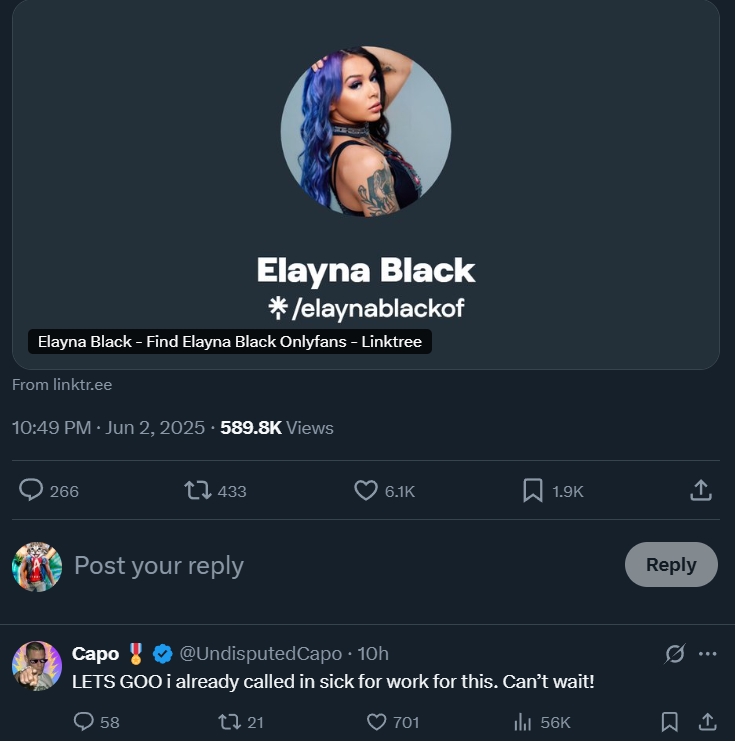Screen dimensions: 735x741
Task: Bookmark Capo's comment
Action: coord(670,721)
